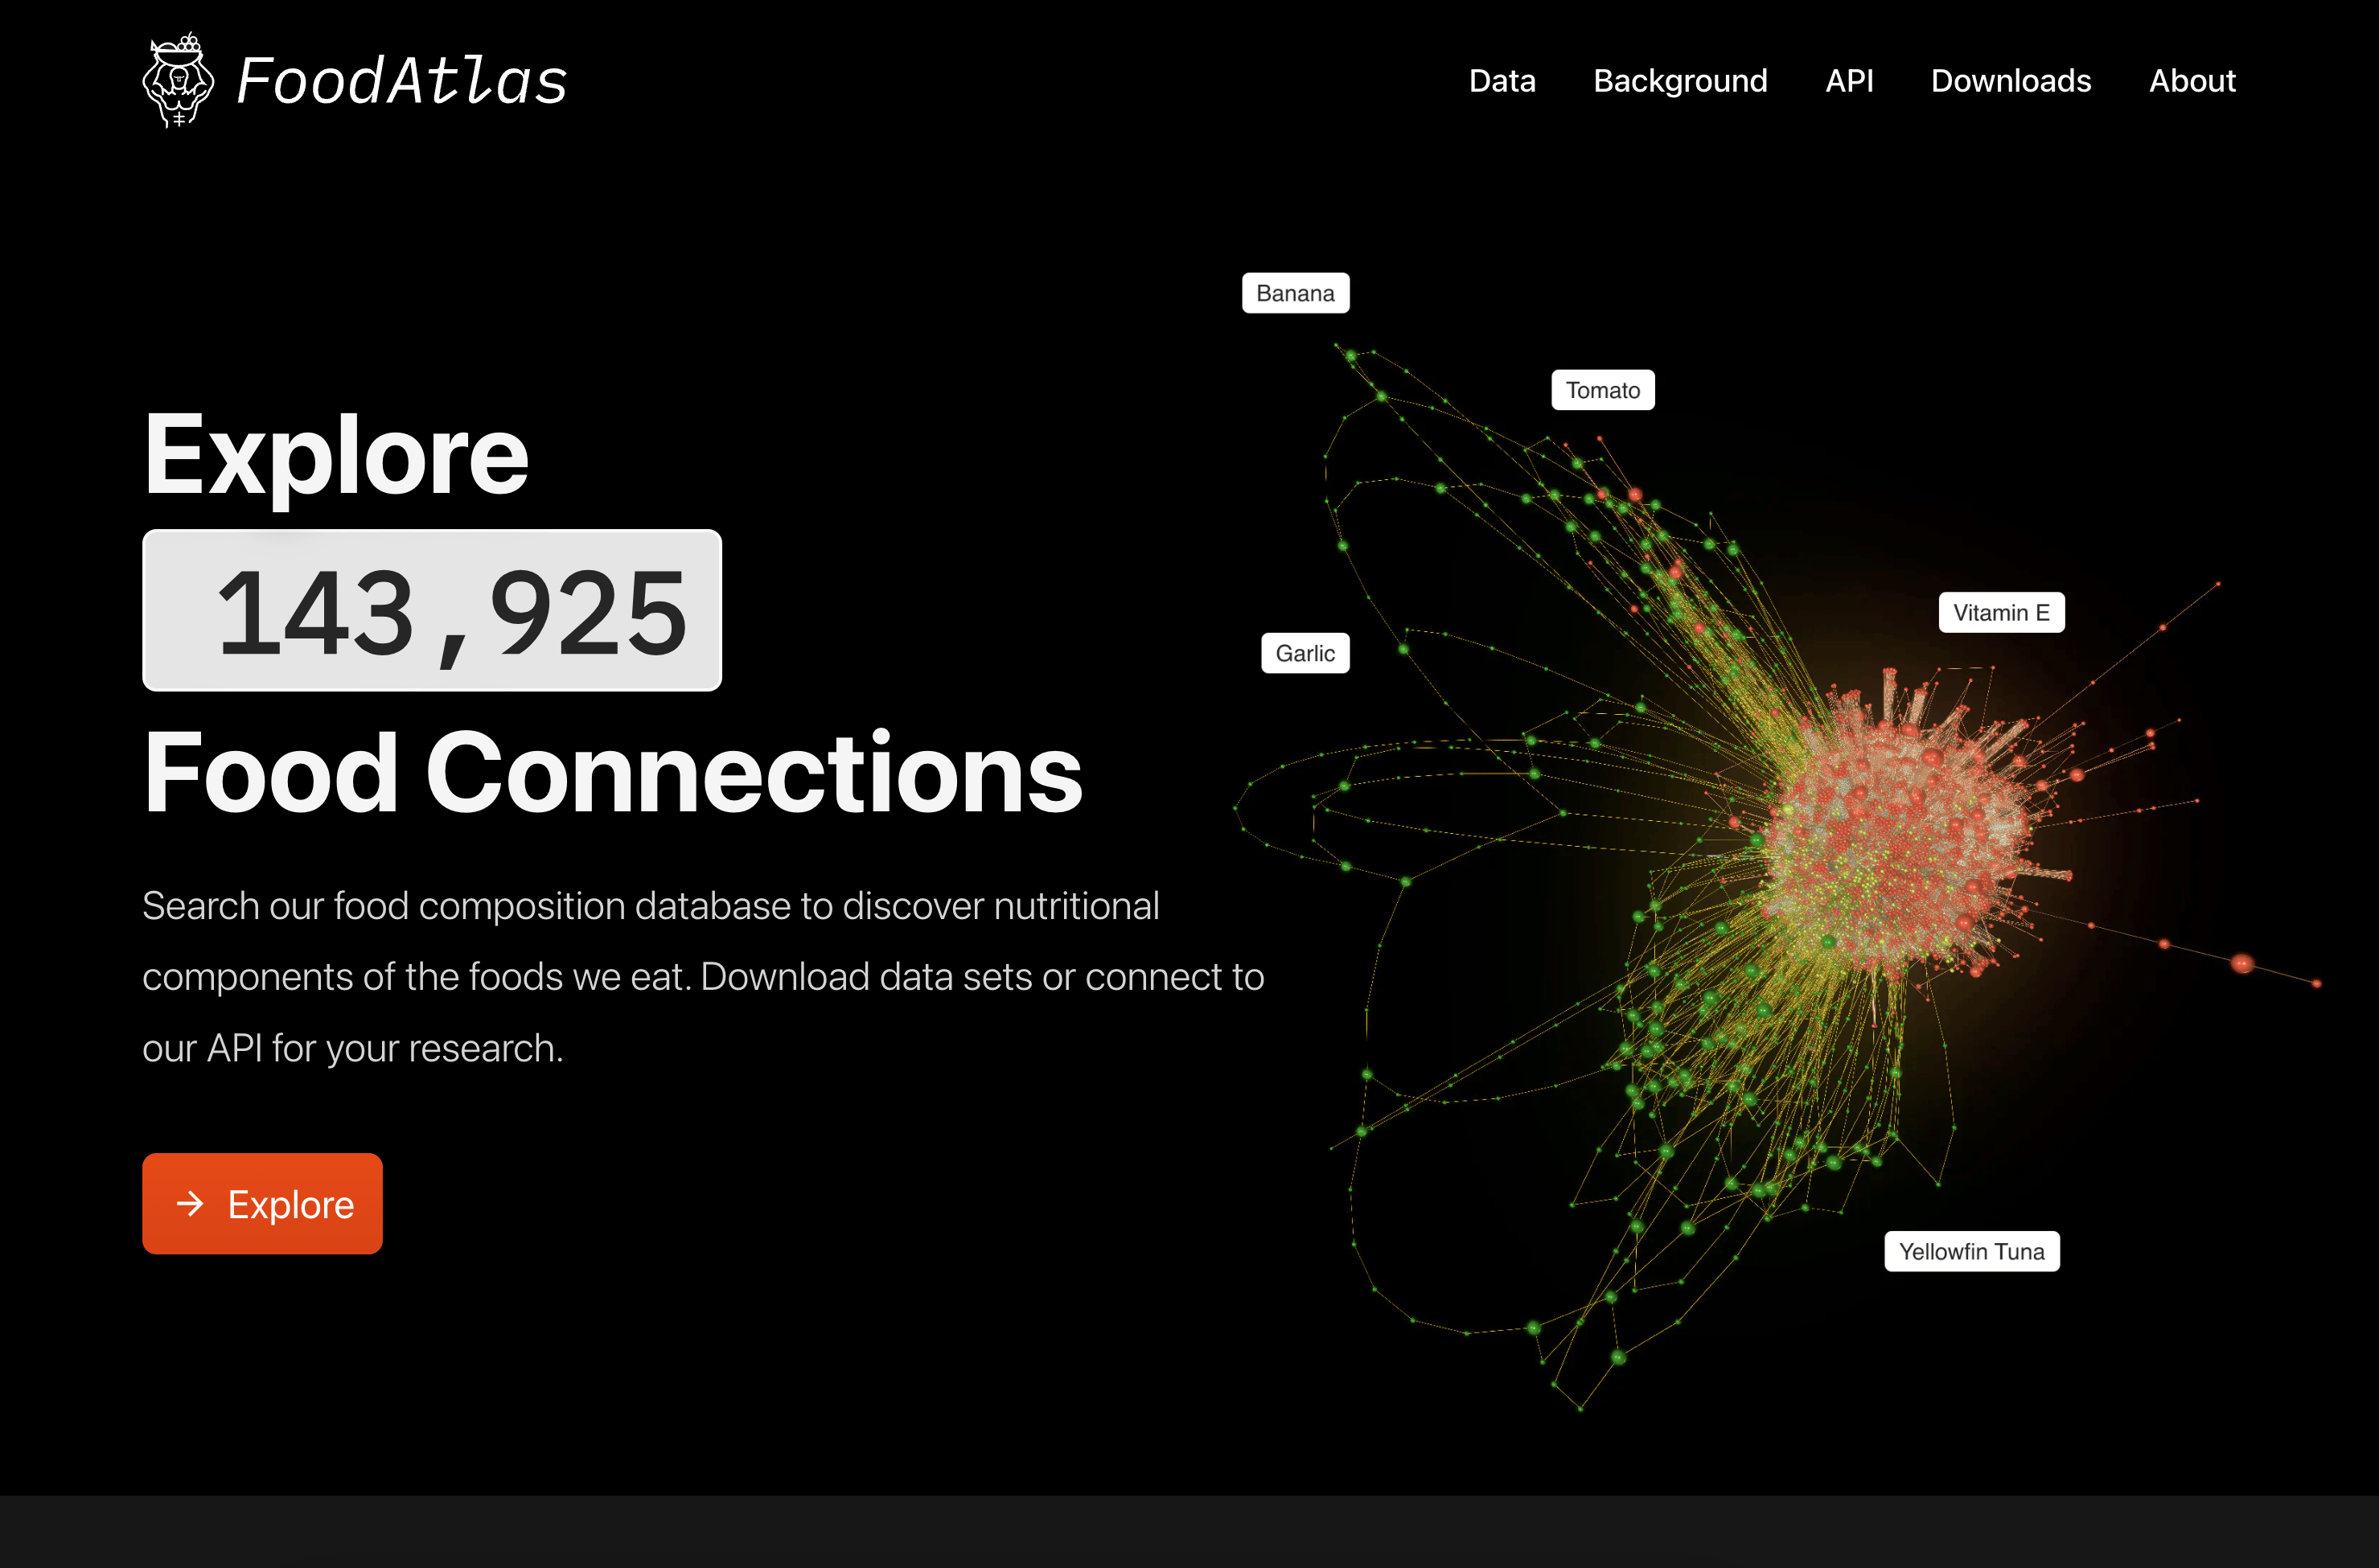Click the FoodAtlas strongman logo icon
Image resolution: width=2379 pixels, height=1568 pixels.
tap(178, 80)
